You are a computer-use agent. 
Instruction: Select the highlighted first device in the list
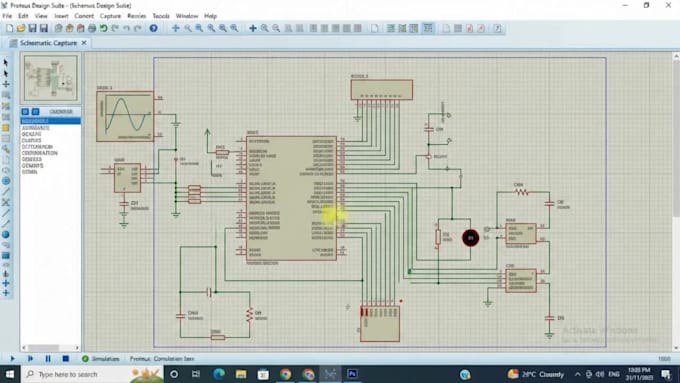(x=50, y=121)
